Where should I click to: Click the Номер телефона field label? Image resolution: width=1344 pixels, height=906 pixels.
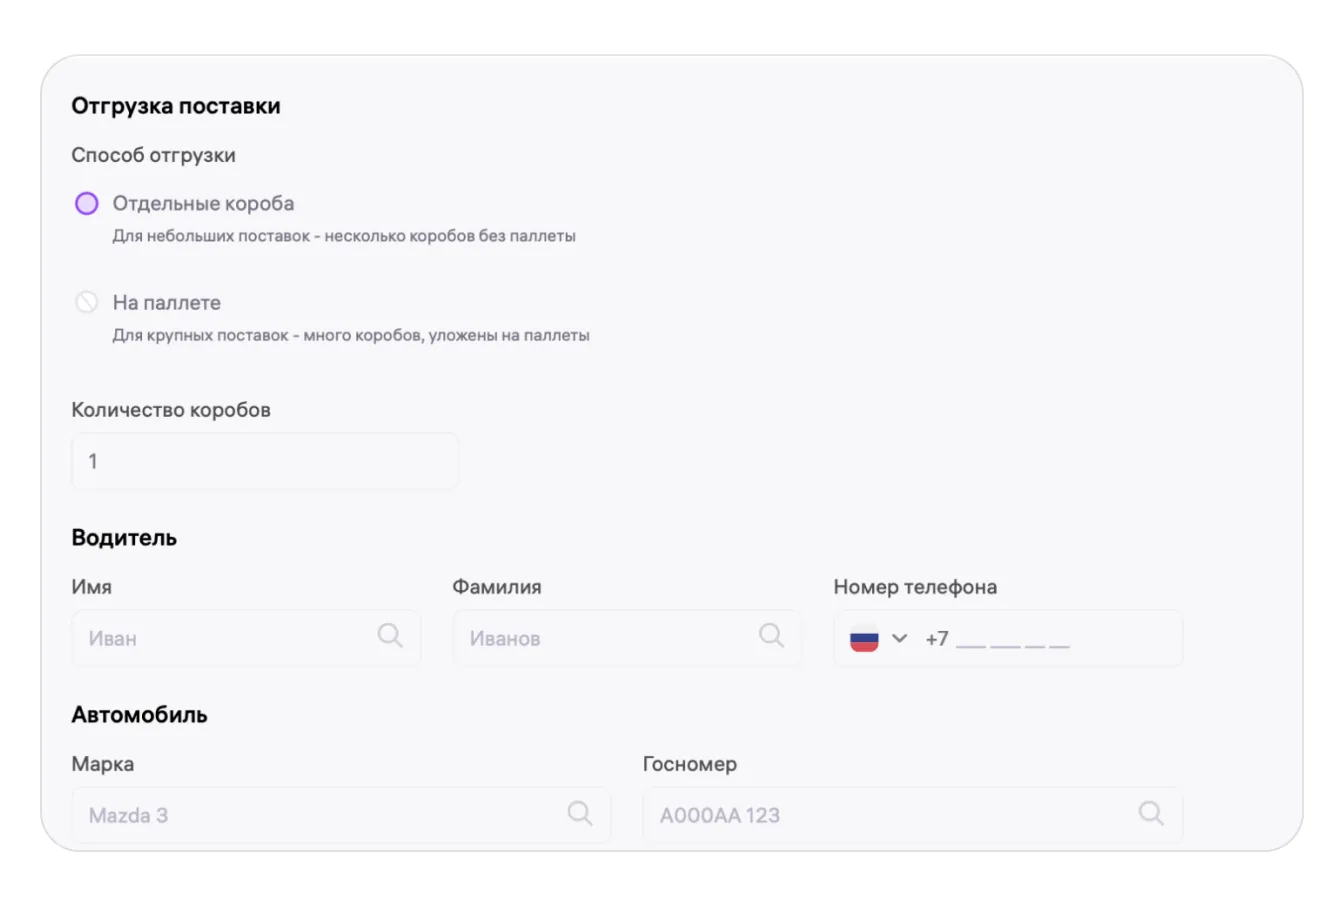[x=915, y=587]
